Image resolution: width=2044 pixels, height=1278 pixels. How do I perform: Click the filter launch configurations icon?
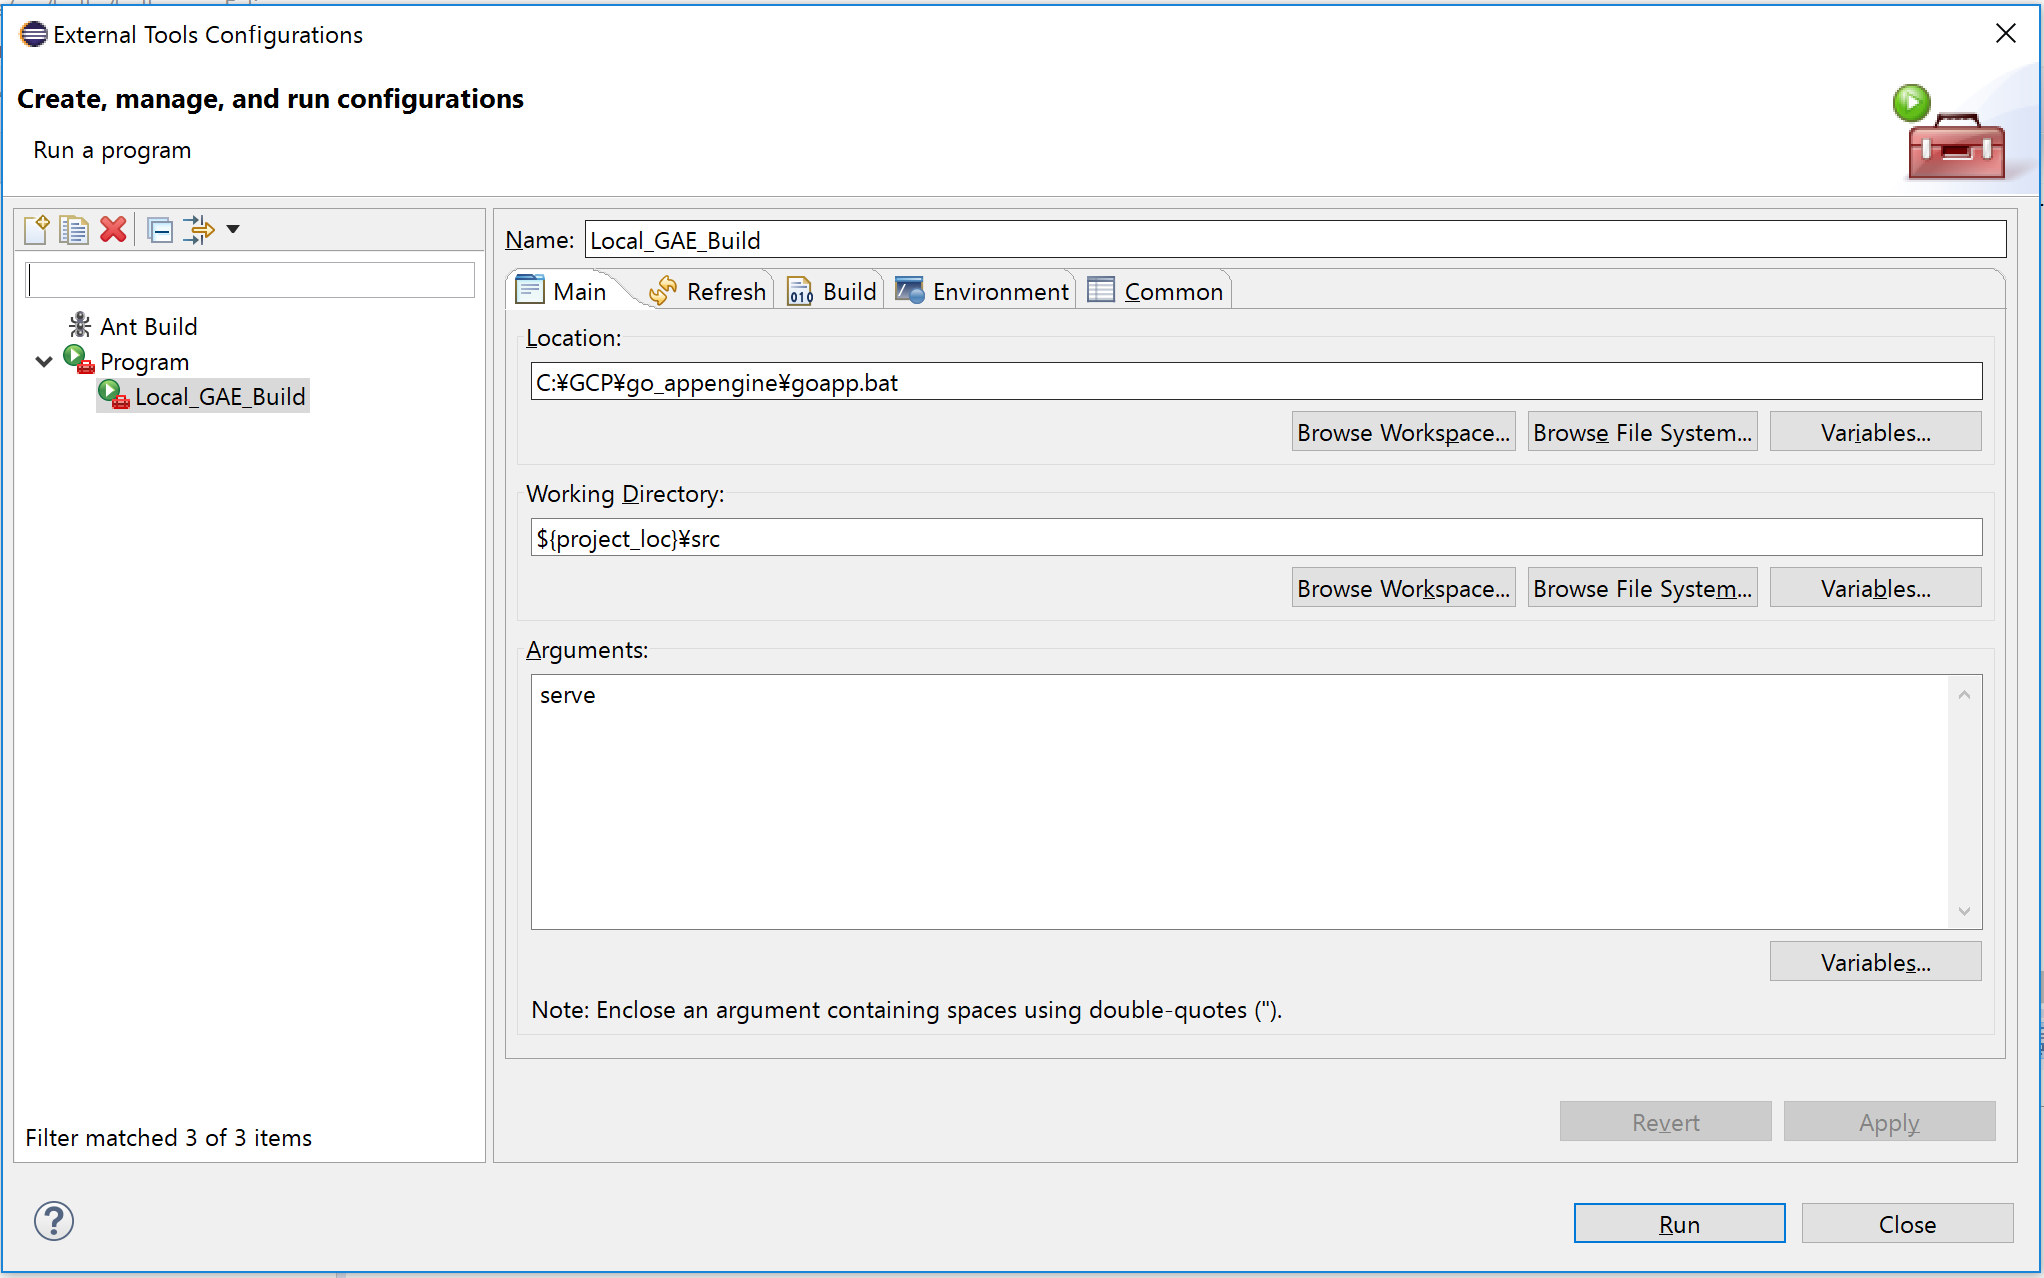[x=198, y=230]
